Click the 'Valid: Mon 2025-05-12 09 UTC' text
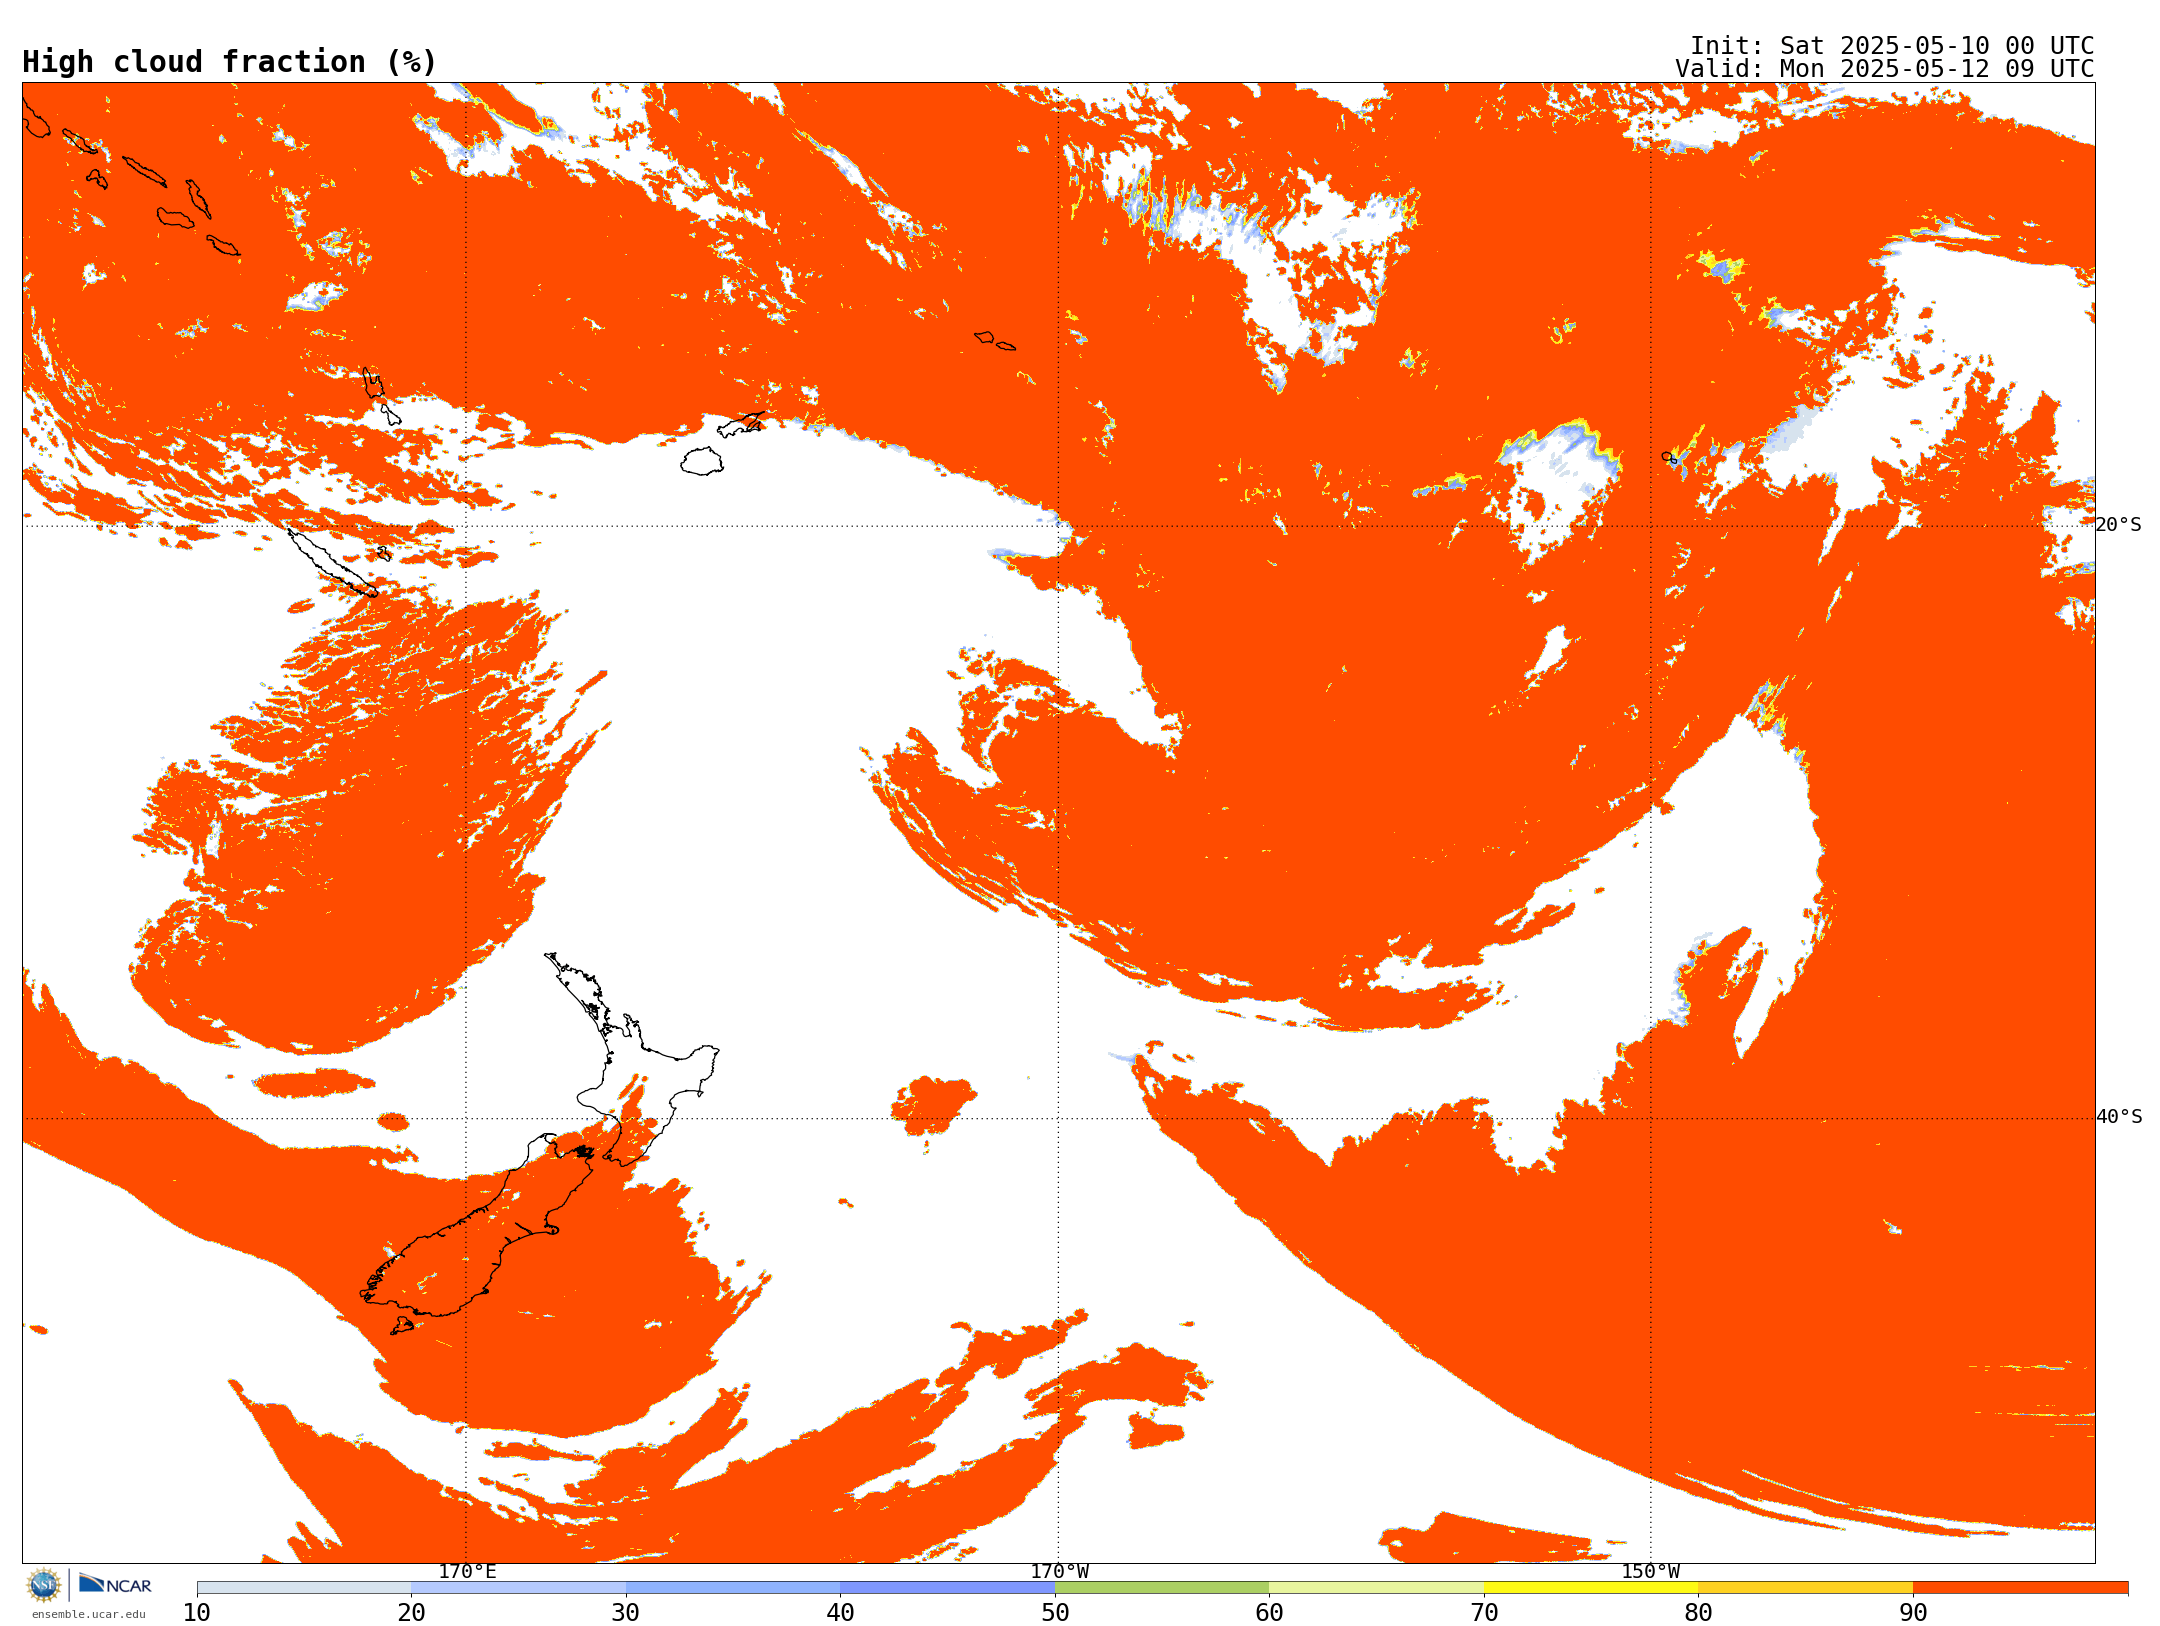Viewport: 2160px width, 1626px height. 1885,69
